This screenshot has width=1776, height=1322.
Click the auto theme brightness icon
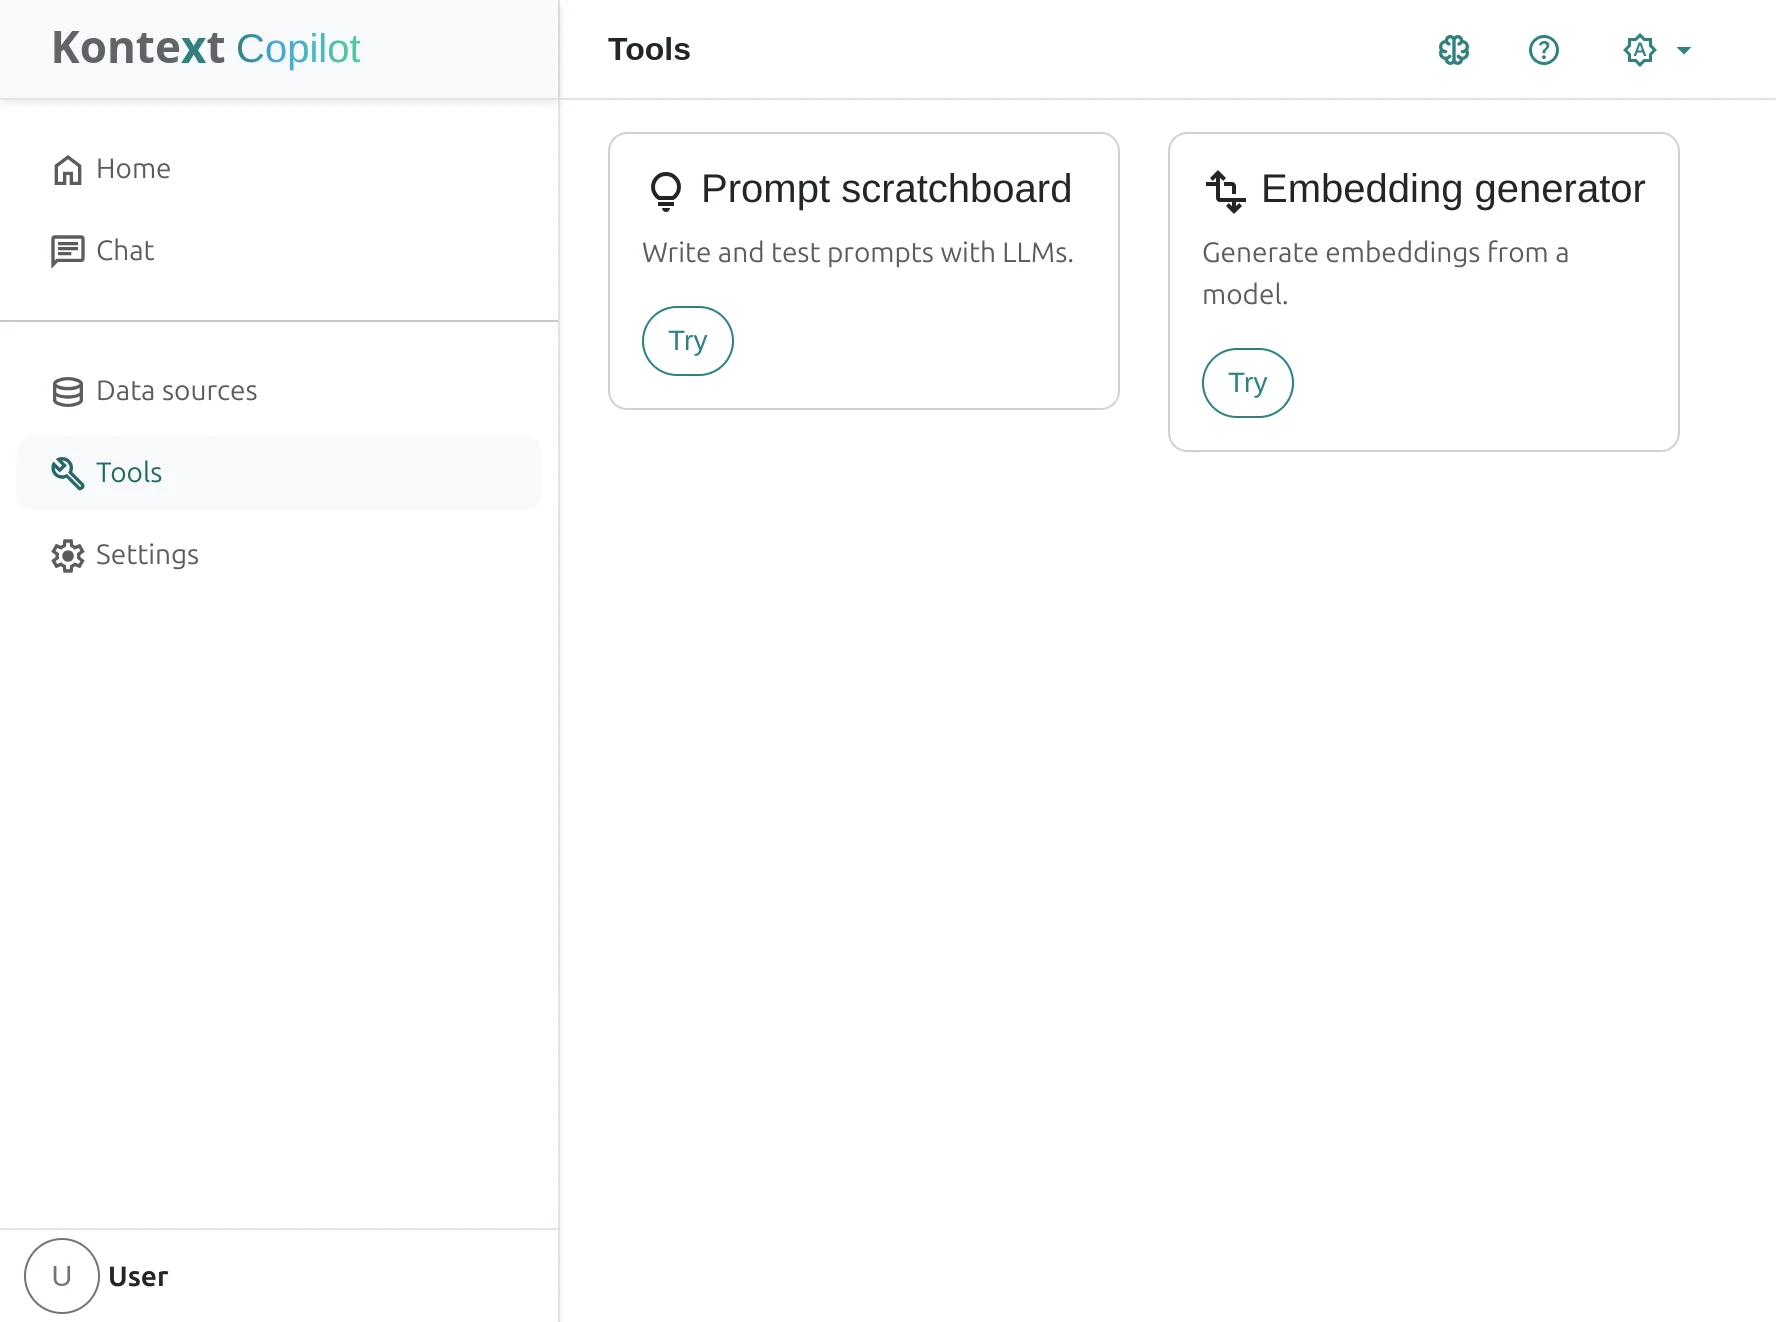1639,50
